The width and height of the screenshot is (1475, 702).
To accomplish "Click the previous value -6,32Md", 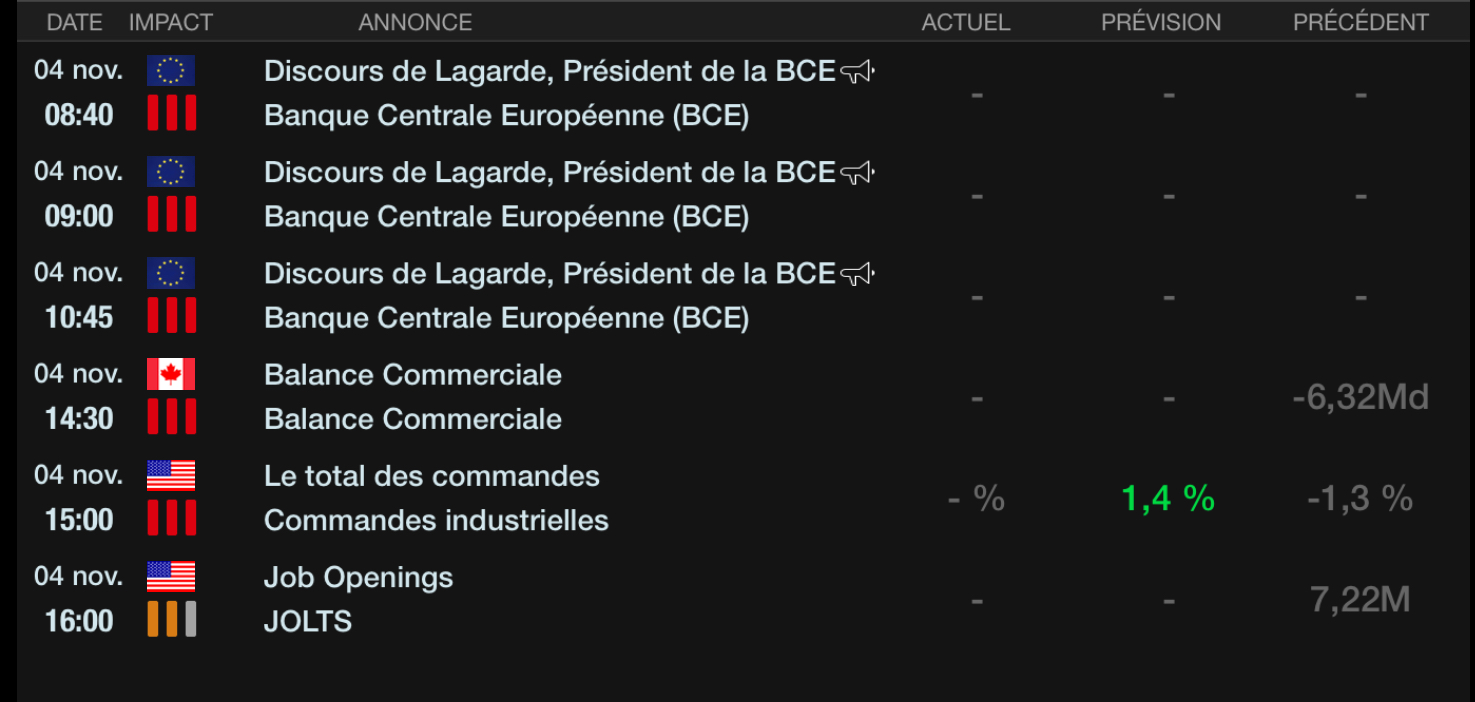I will tap(1360, 398).
